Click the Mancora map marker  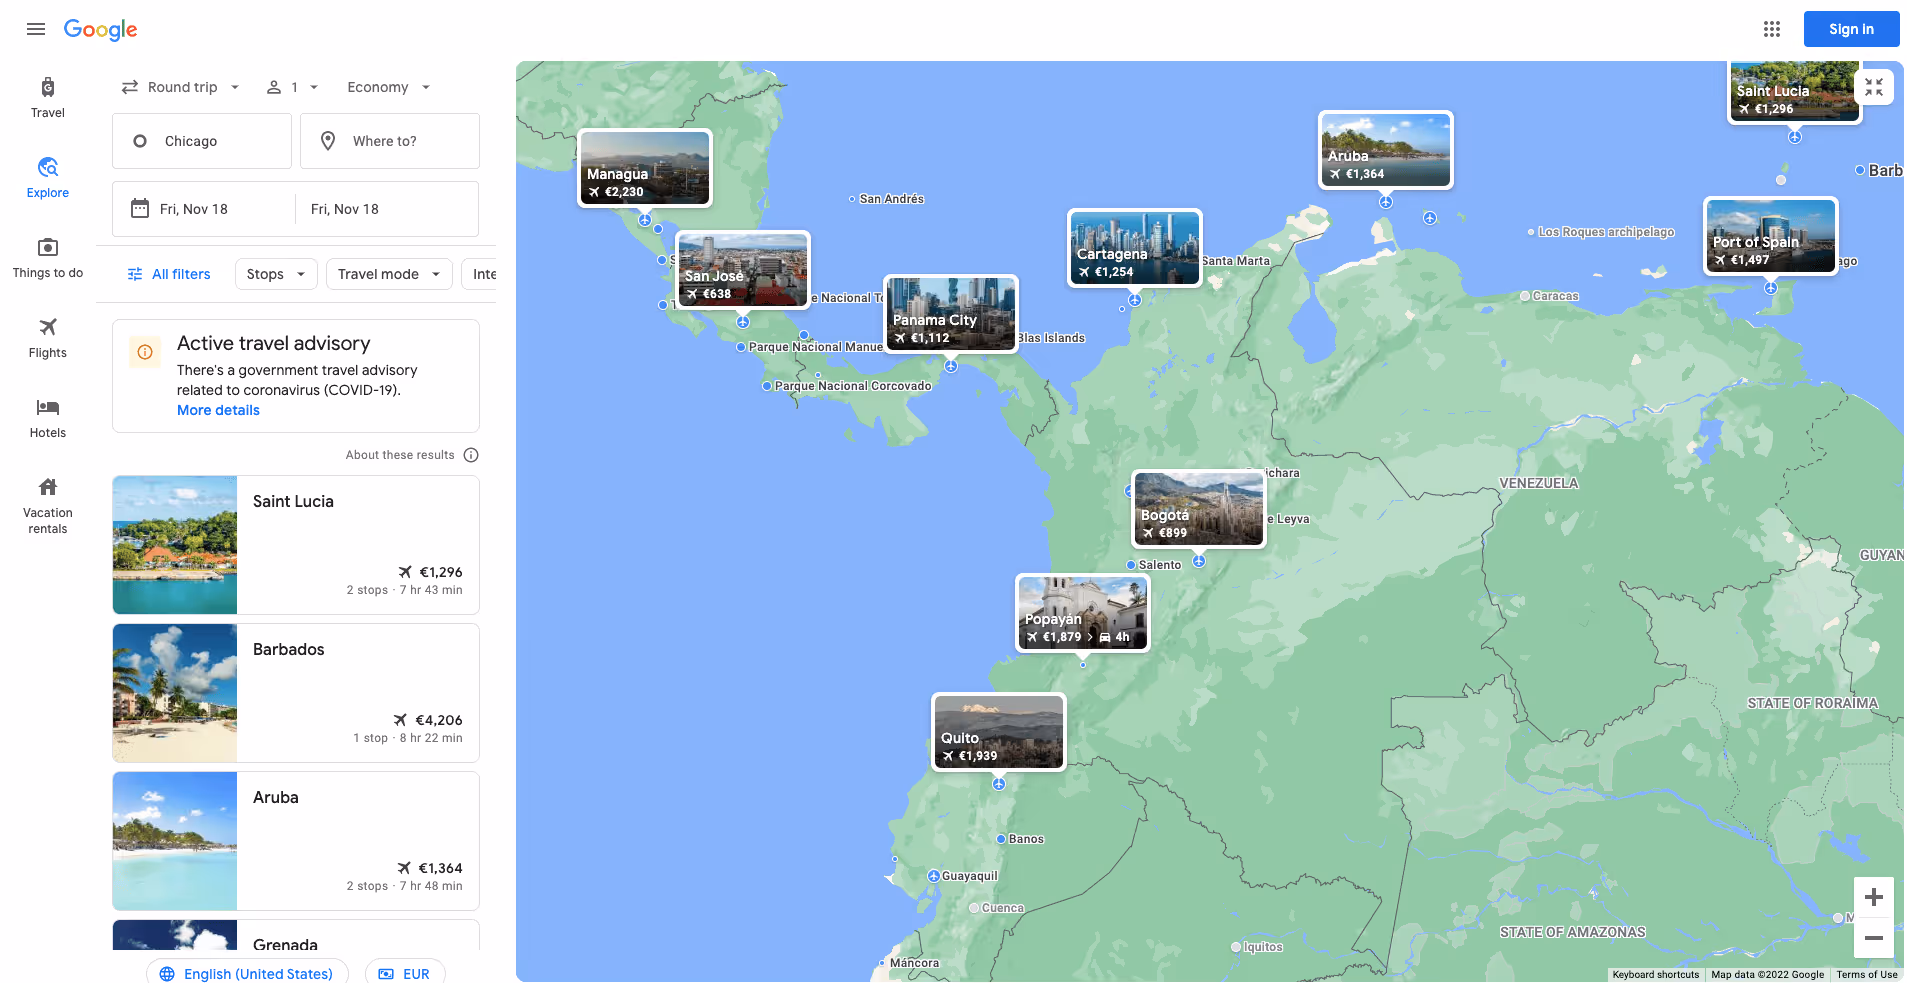pyautogui.click(x=882, y=963)
